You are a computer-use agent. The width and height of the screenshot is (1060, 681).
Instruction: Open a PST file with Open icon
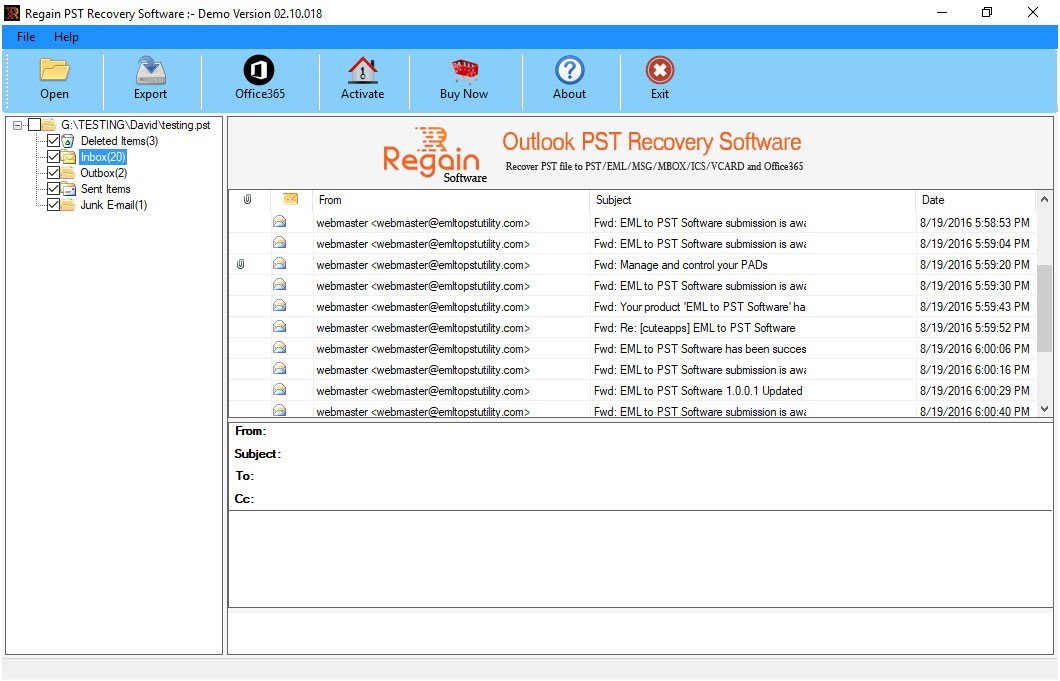tap(54, 70)
